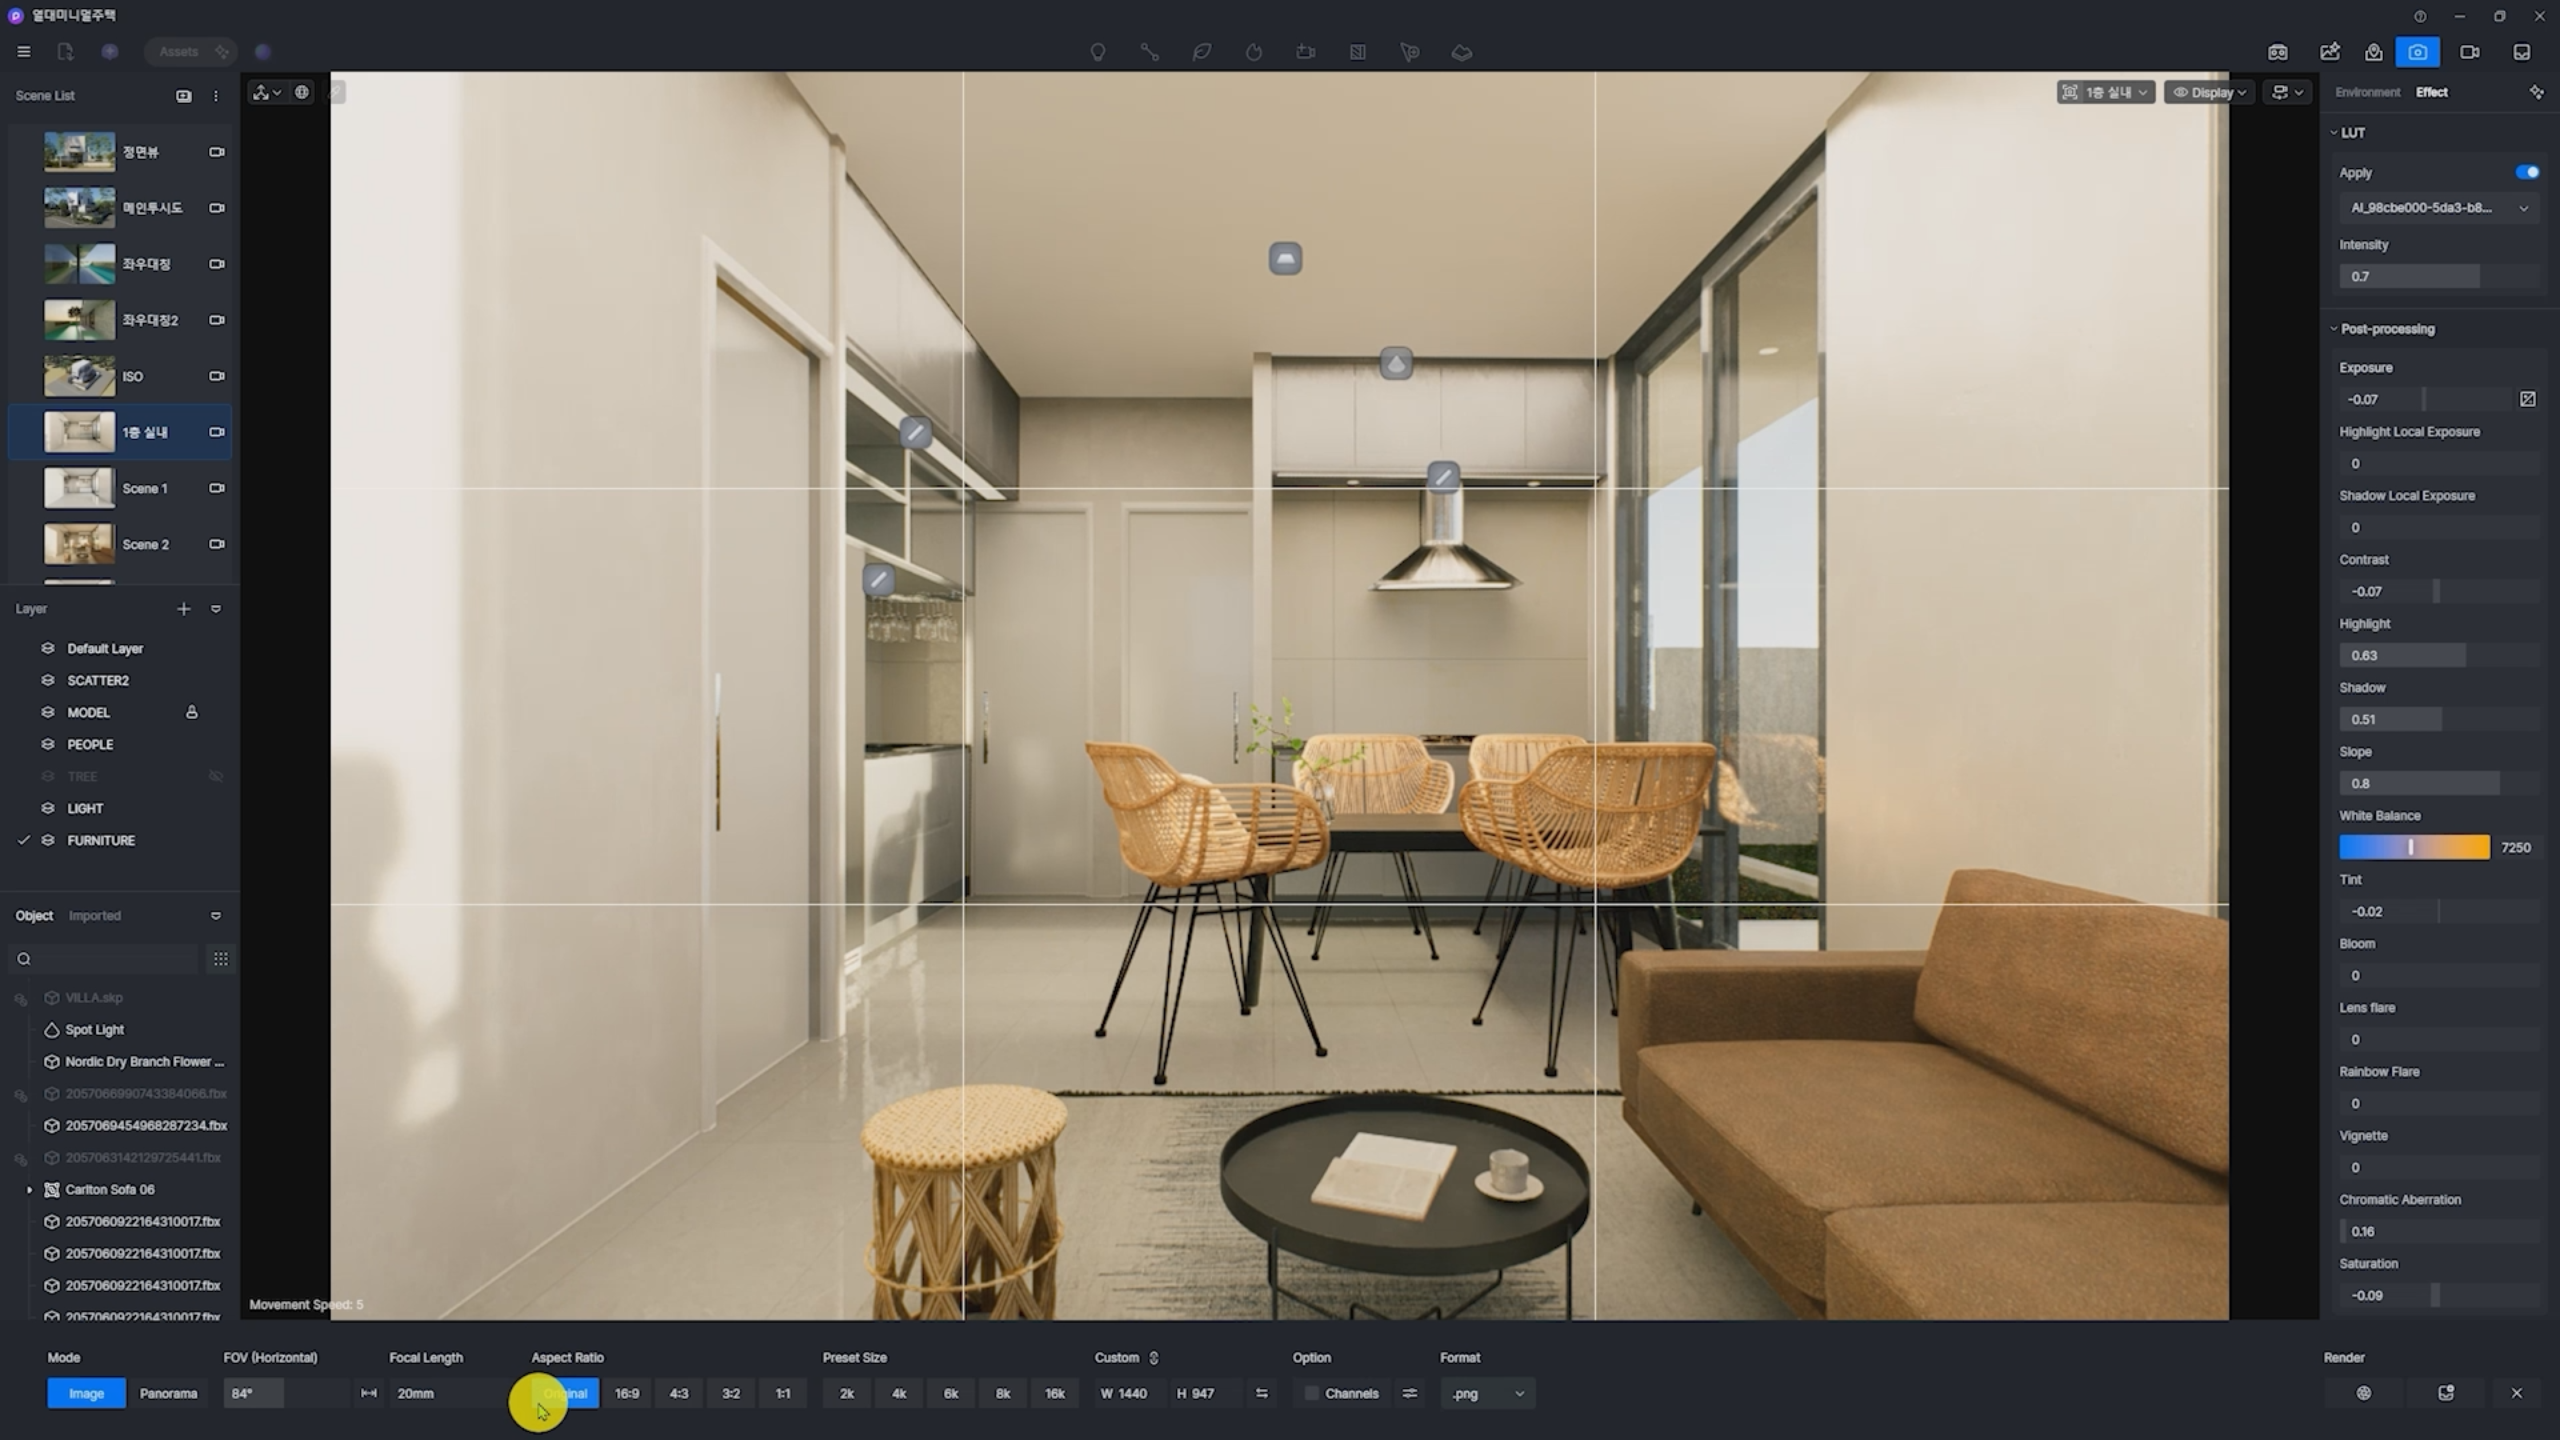Click the add to render queue icon
The width and height of the screenshot is (2560, 1440).
2446,1393
